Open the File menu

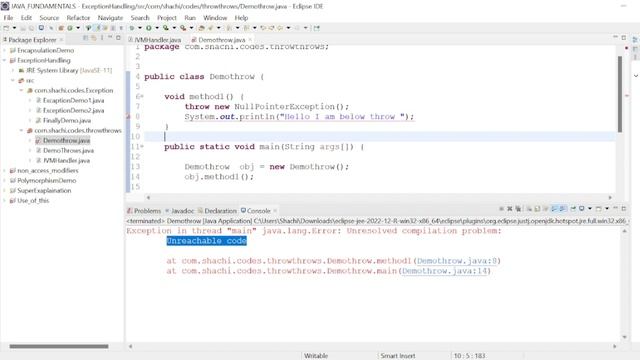click(8, 18)
